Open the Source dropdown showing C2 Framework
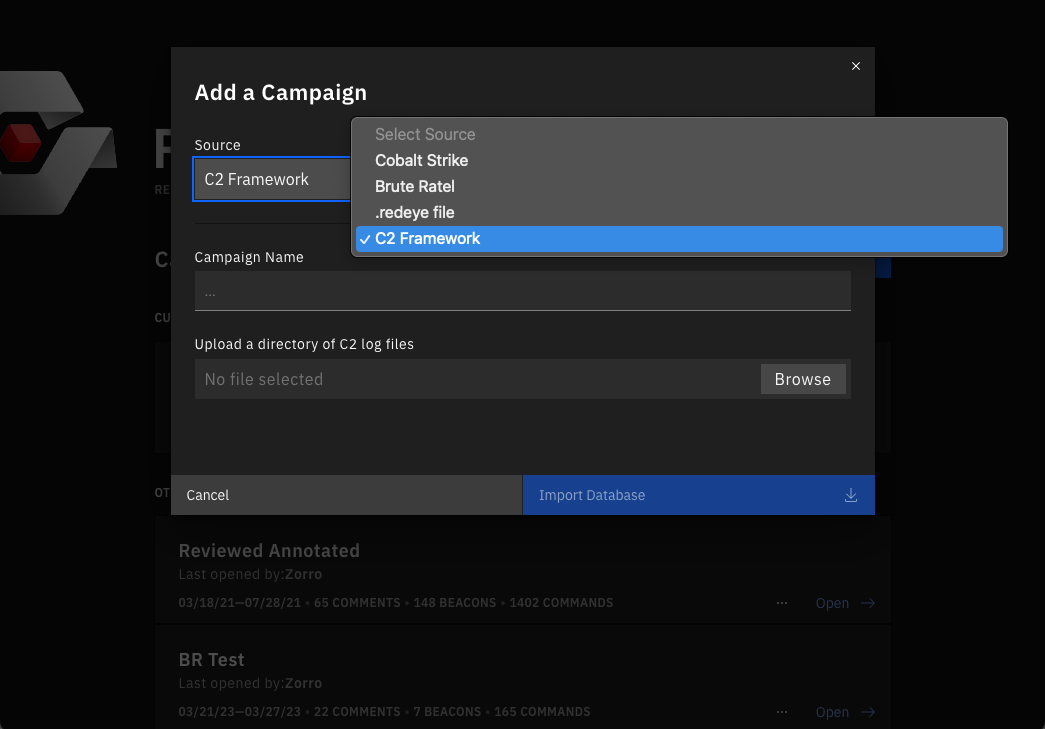Viewport: 1045px width, 729px height. pos(272,179)
